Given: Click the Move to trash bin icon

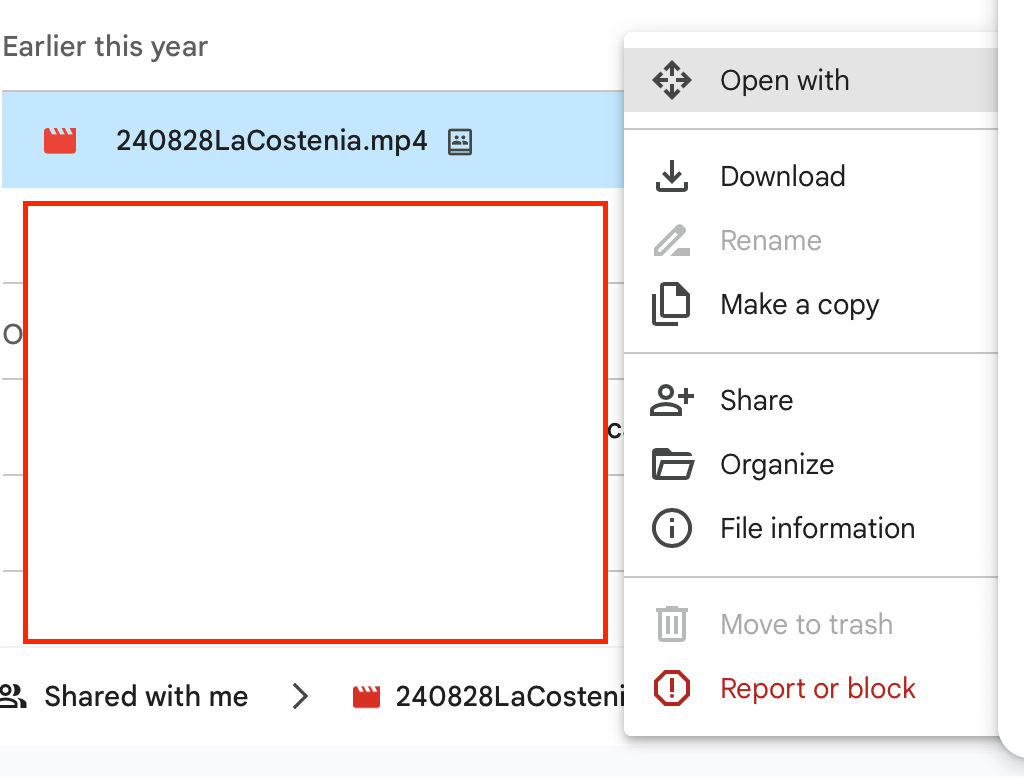Looking at the screenshot, I should click(x=671, y=624).
